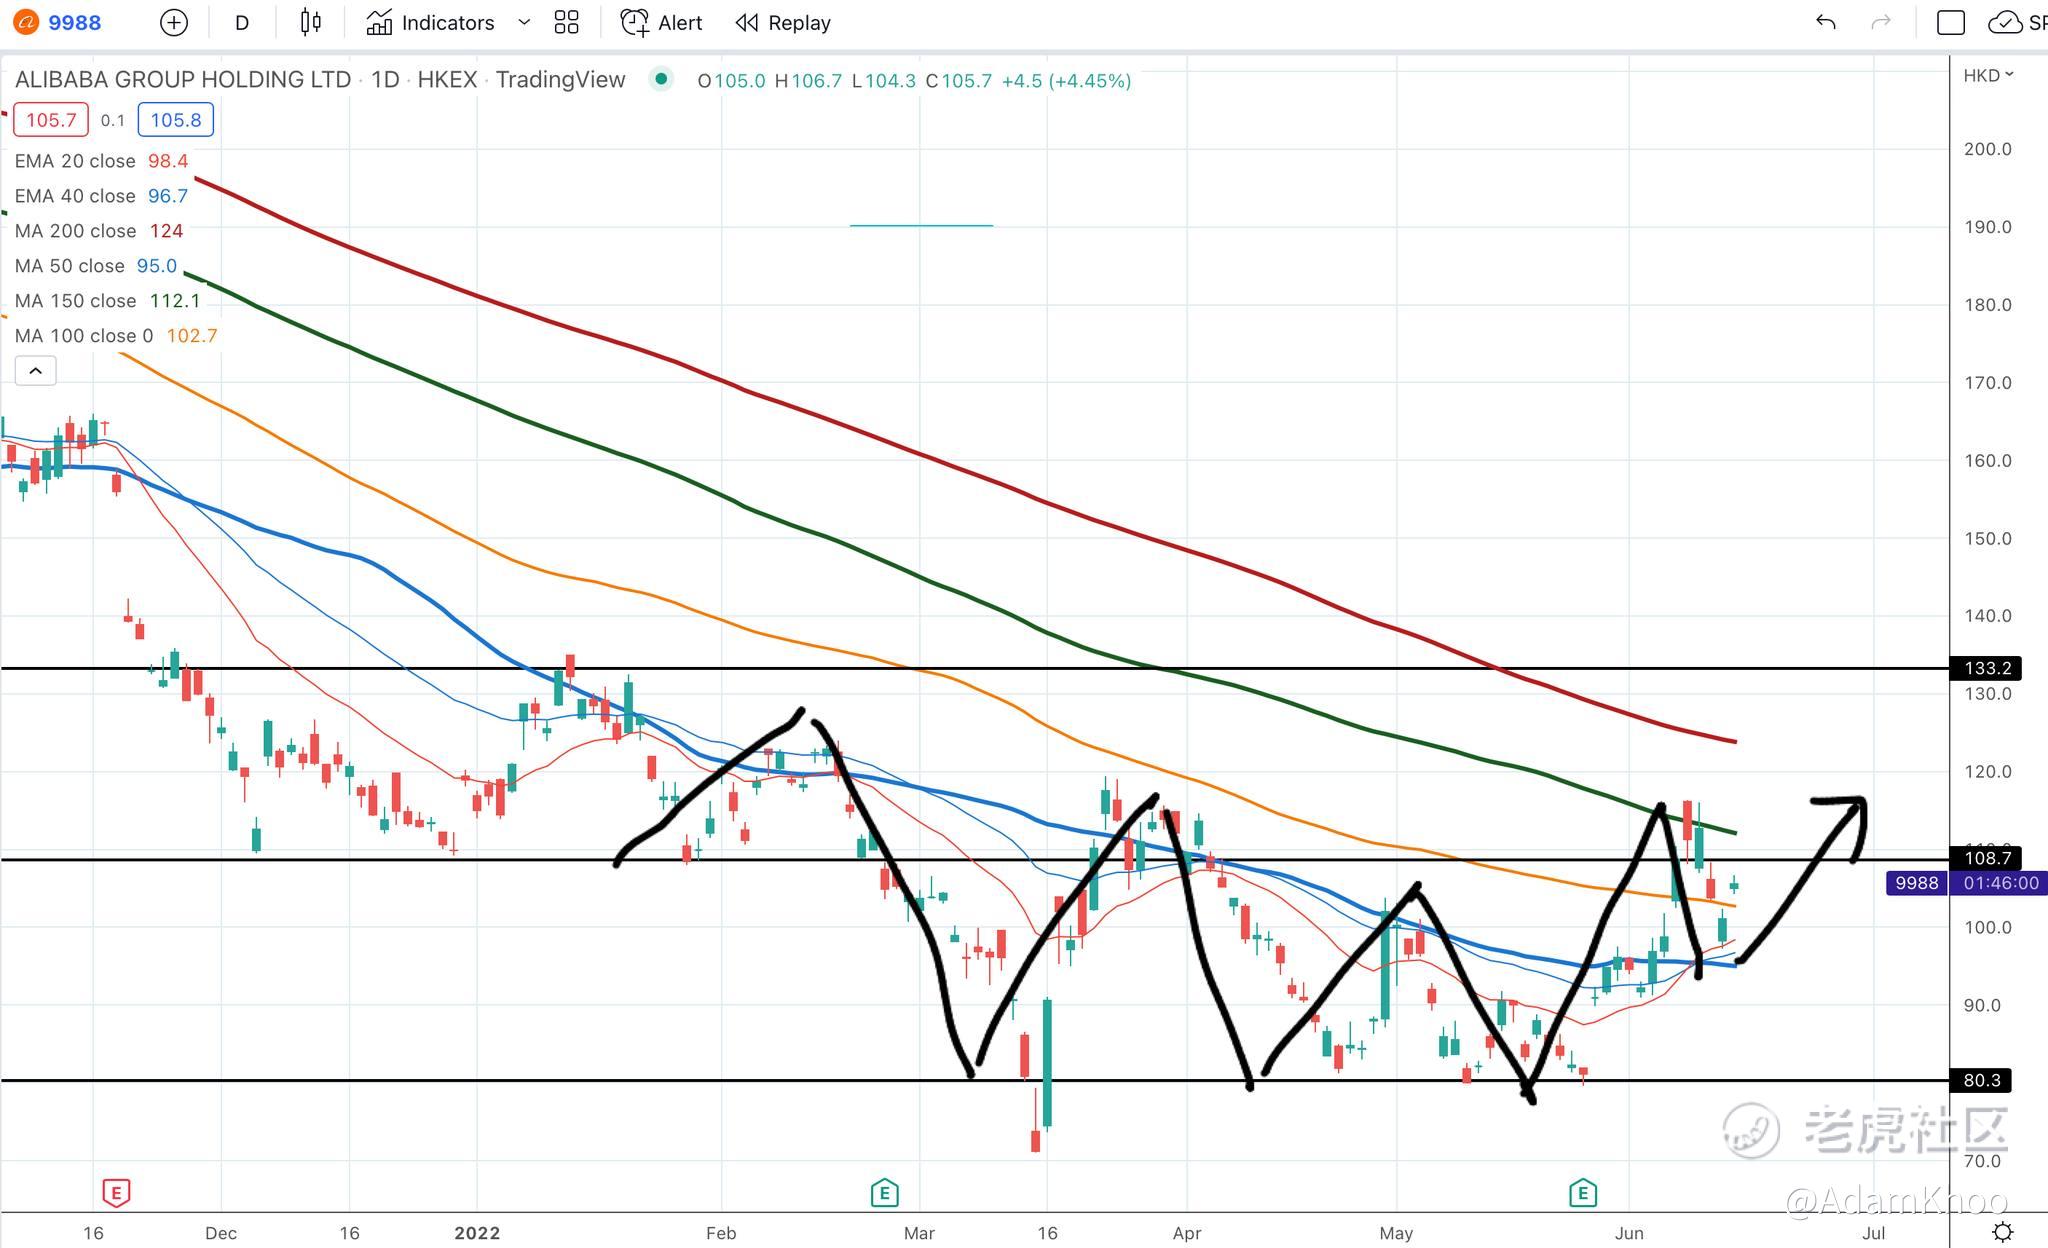Click the green earnings E marker near March
This screenshot has width=2048, height=1248.
tap(884, 1192)
